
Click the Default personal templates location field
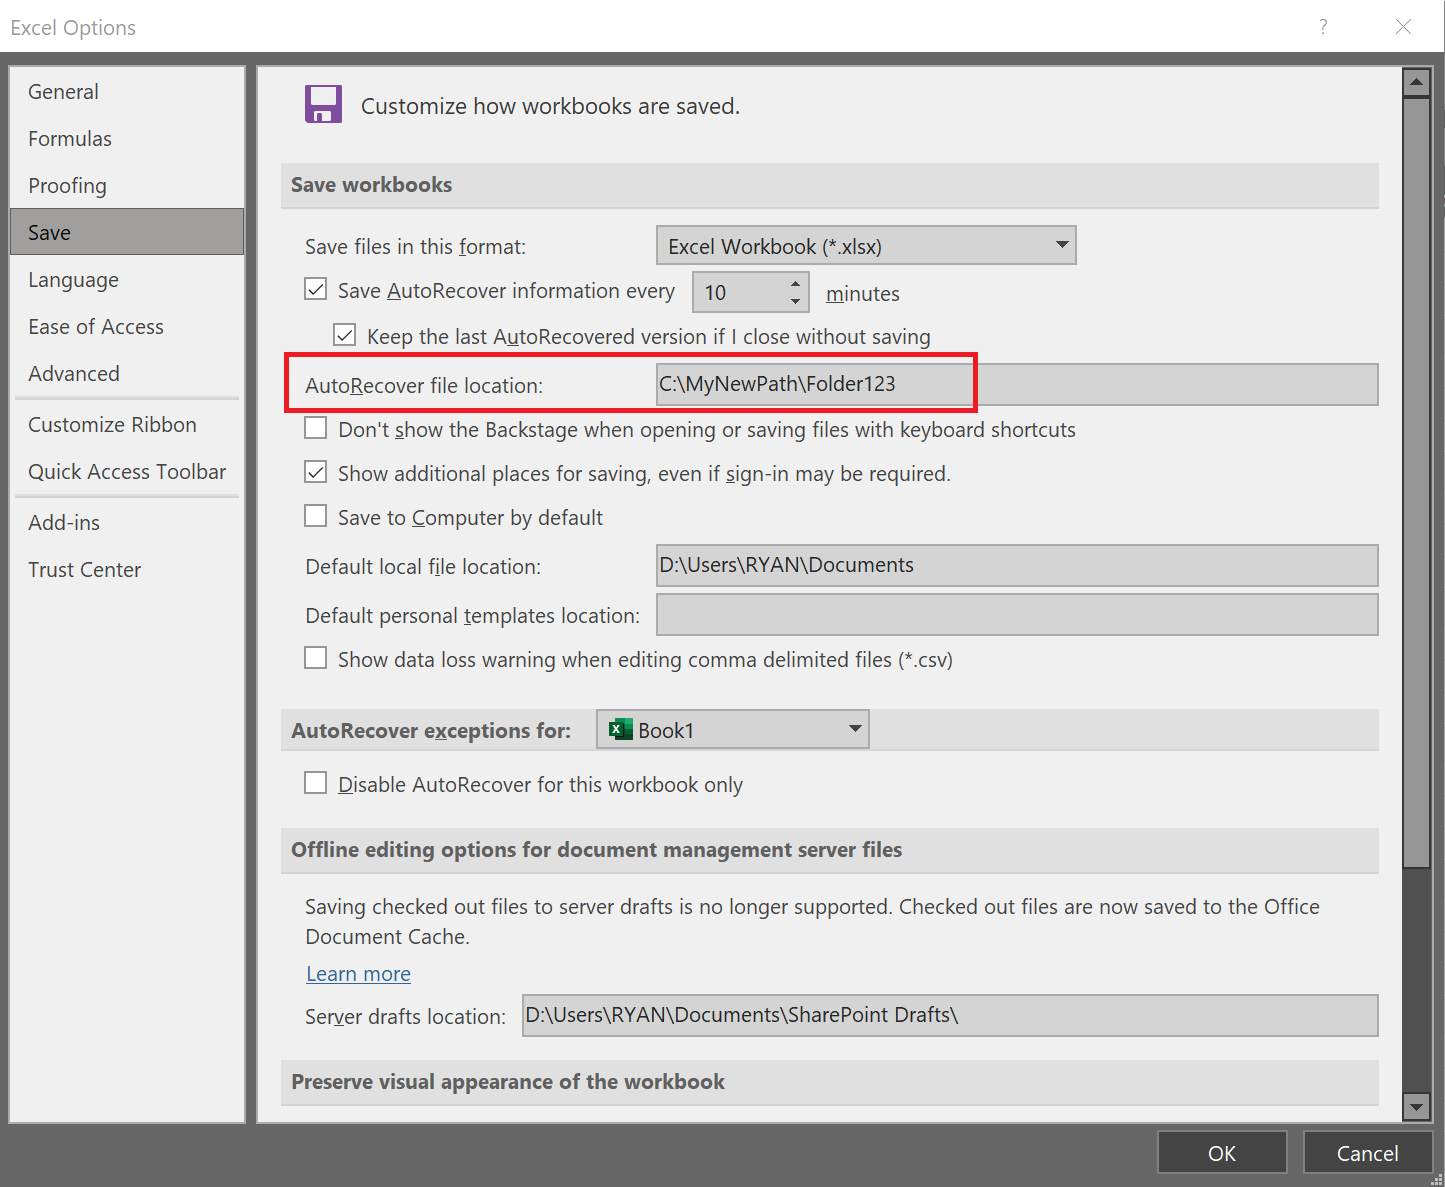pos(1016,615)
